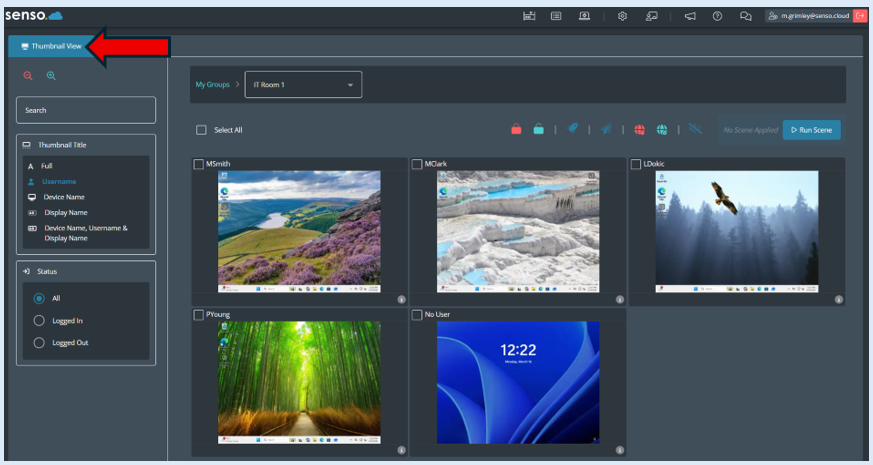873x465 pixels.
Task: Select the Logged In status radio
Action: tap(40, 320)
